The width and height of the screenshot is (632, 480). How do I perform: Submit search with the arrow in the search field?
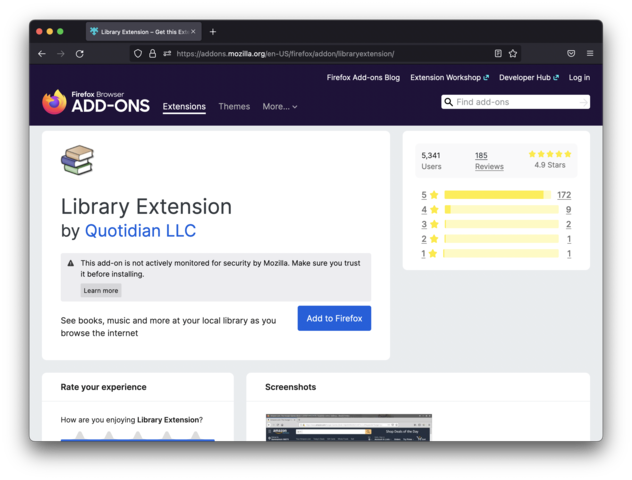(583, 102)
